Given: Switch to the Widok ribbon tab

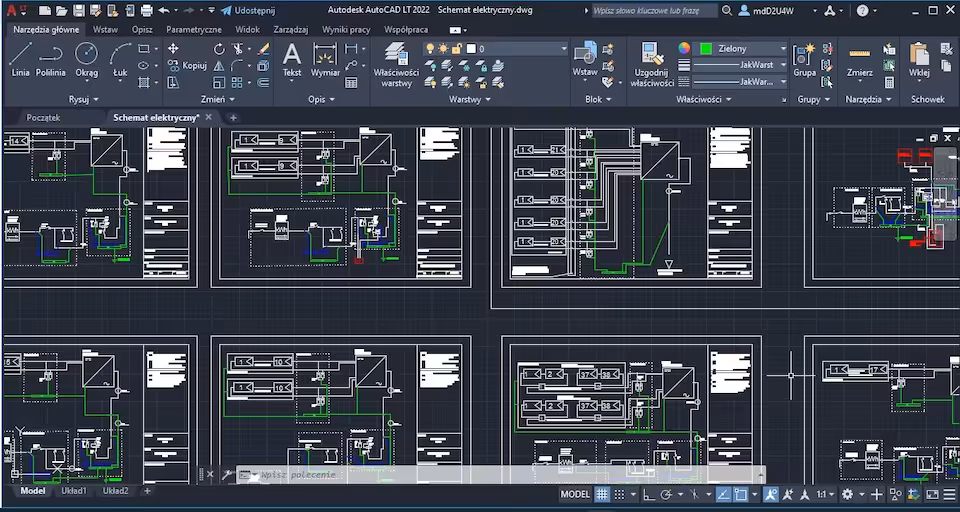Looking at the screenshot, I should [x=247, y=29].
